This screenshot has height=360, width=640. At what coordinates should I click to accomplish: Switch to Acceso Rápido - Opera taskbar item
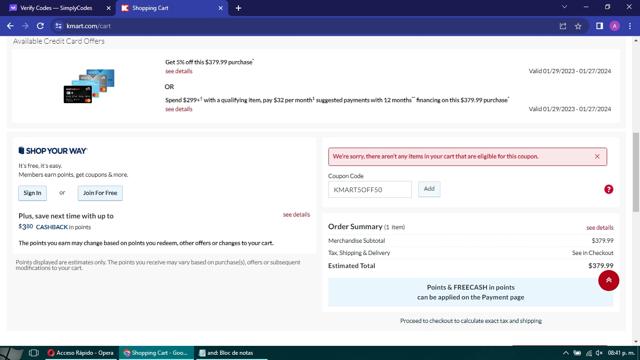pyautogui.click(x=80, y=353)
